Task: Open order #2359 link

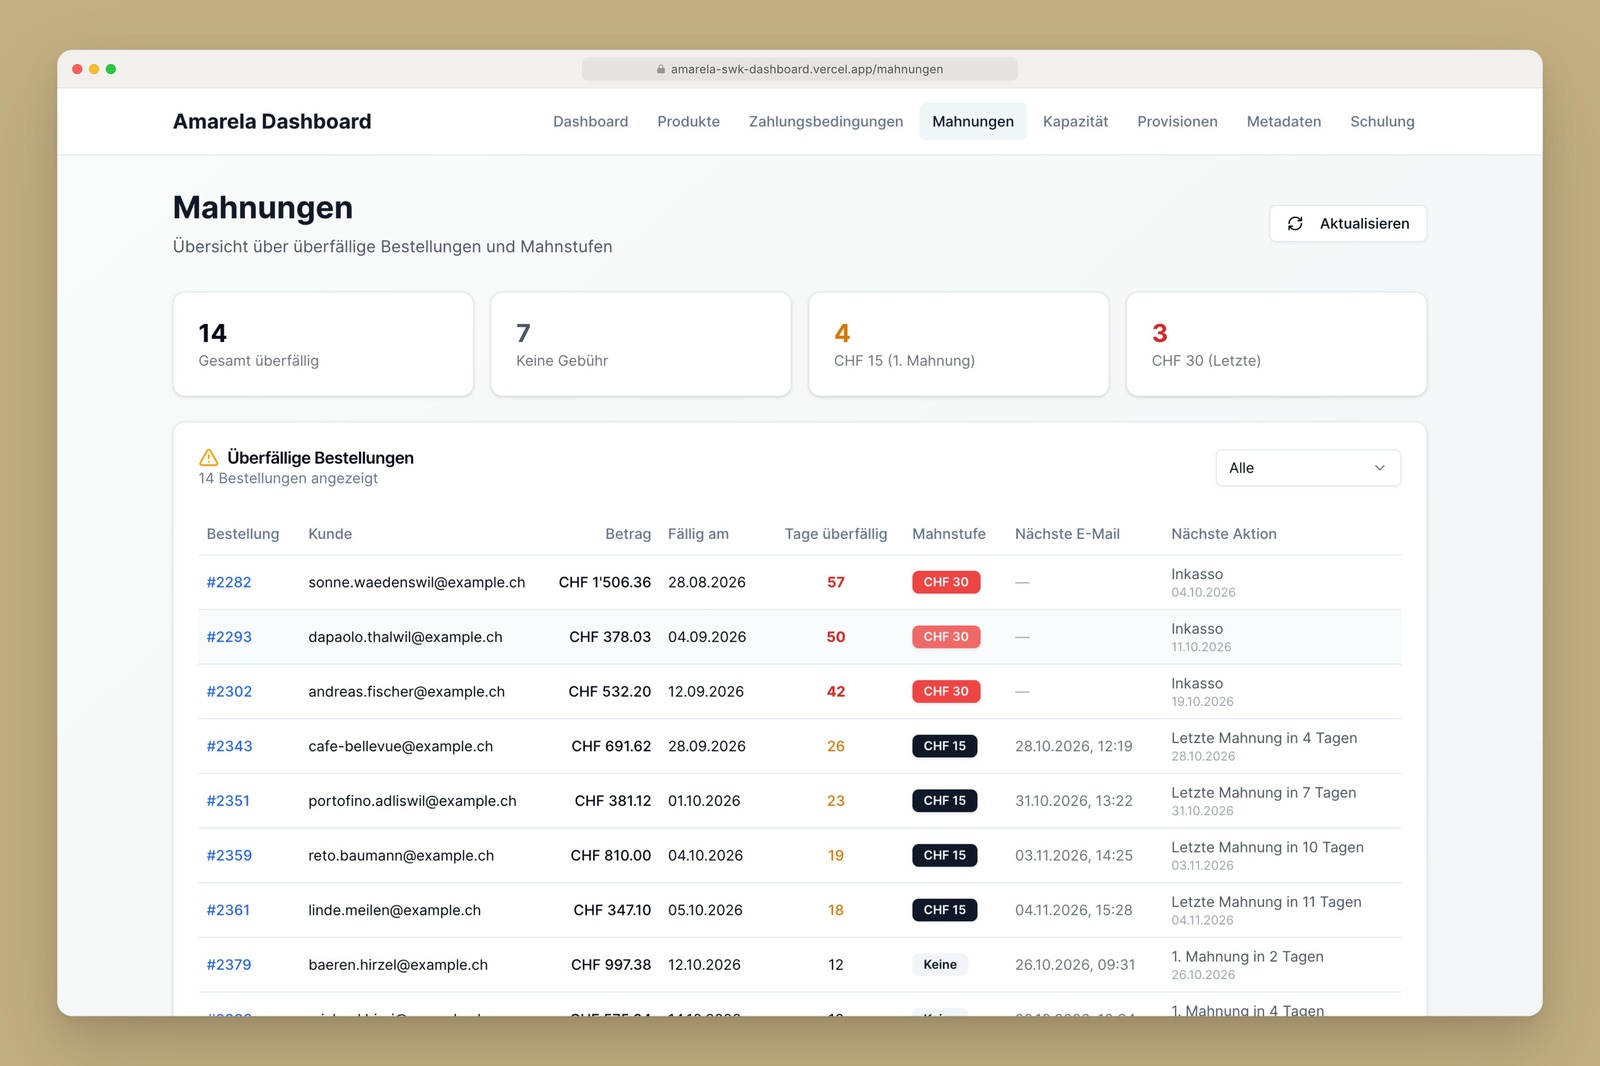Action: 229,856
